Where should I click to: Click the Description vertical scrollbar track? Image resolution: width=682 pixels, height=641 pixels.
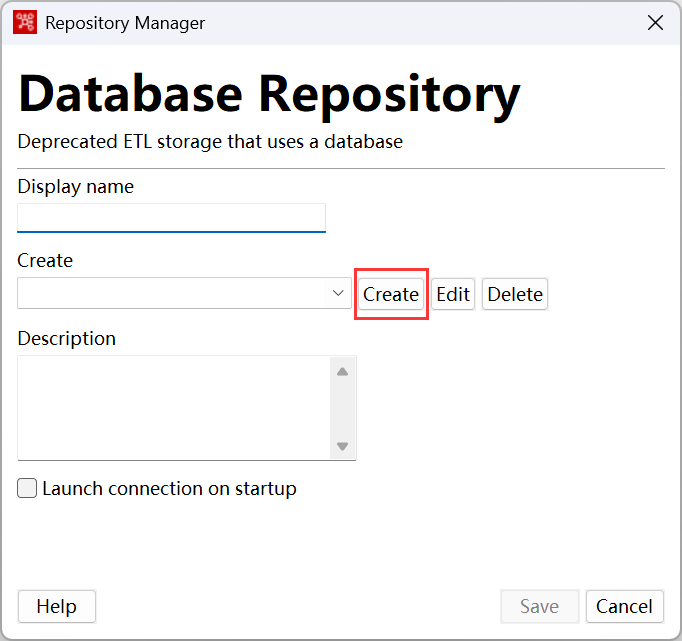click(x=343, y=409)
